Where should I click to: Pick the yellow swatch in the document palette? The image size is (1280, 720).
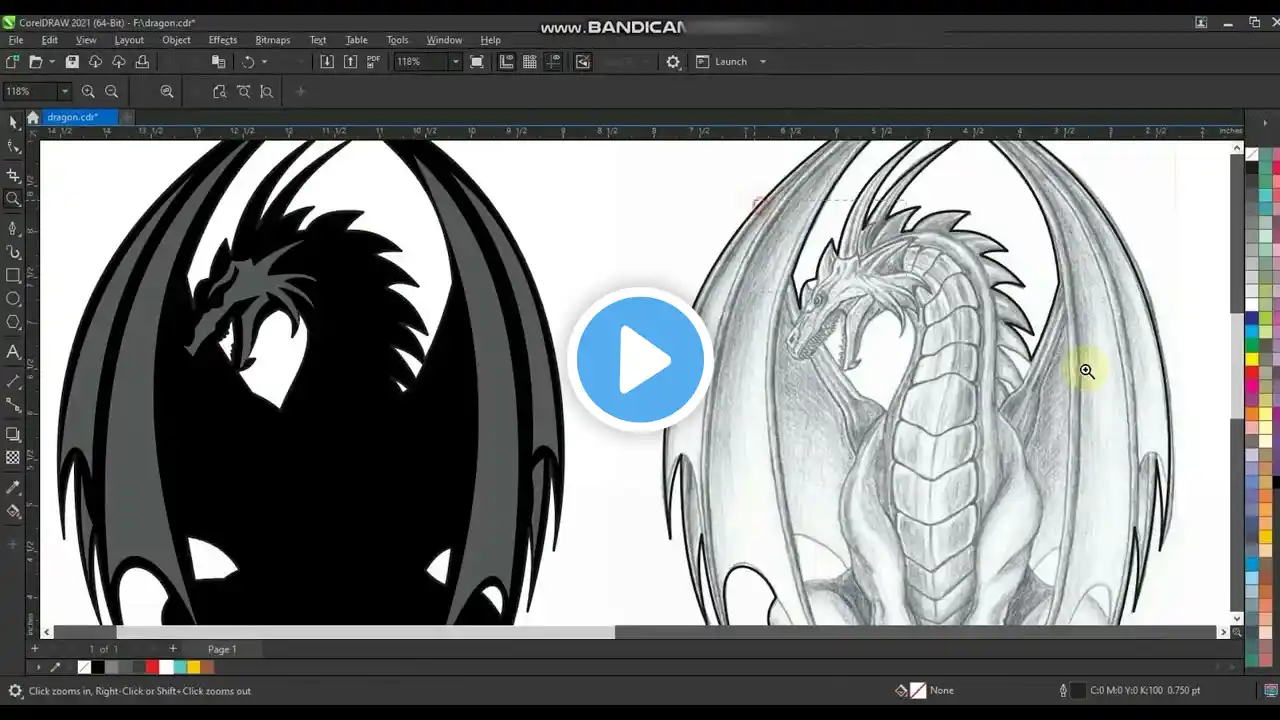[194, 667]
